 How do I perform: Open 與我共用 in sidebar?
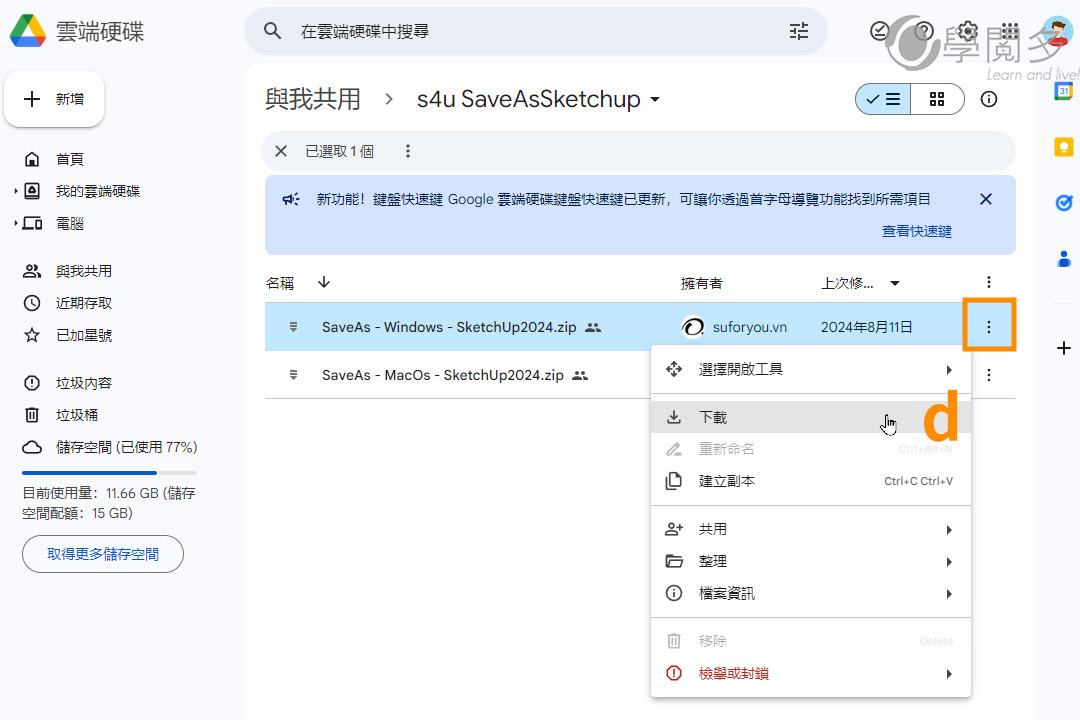click(x=84, y=271)
